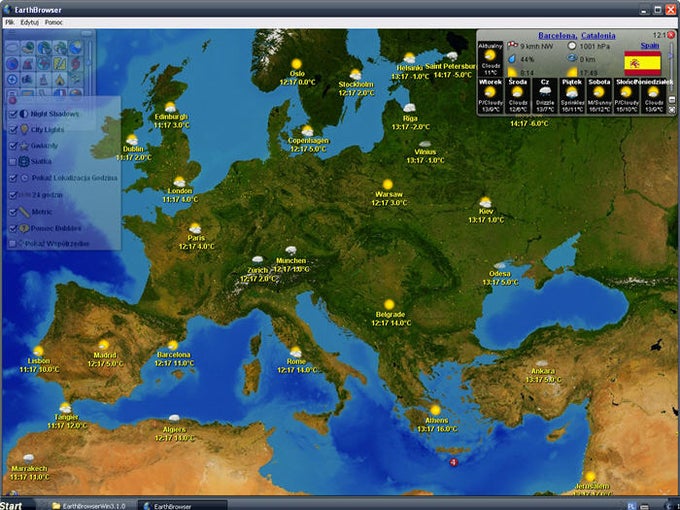Select the blue crosshair circle tool icon
Image resolution: width=680 pixels, height=510 pixels.
point(12,79)
